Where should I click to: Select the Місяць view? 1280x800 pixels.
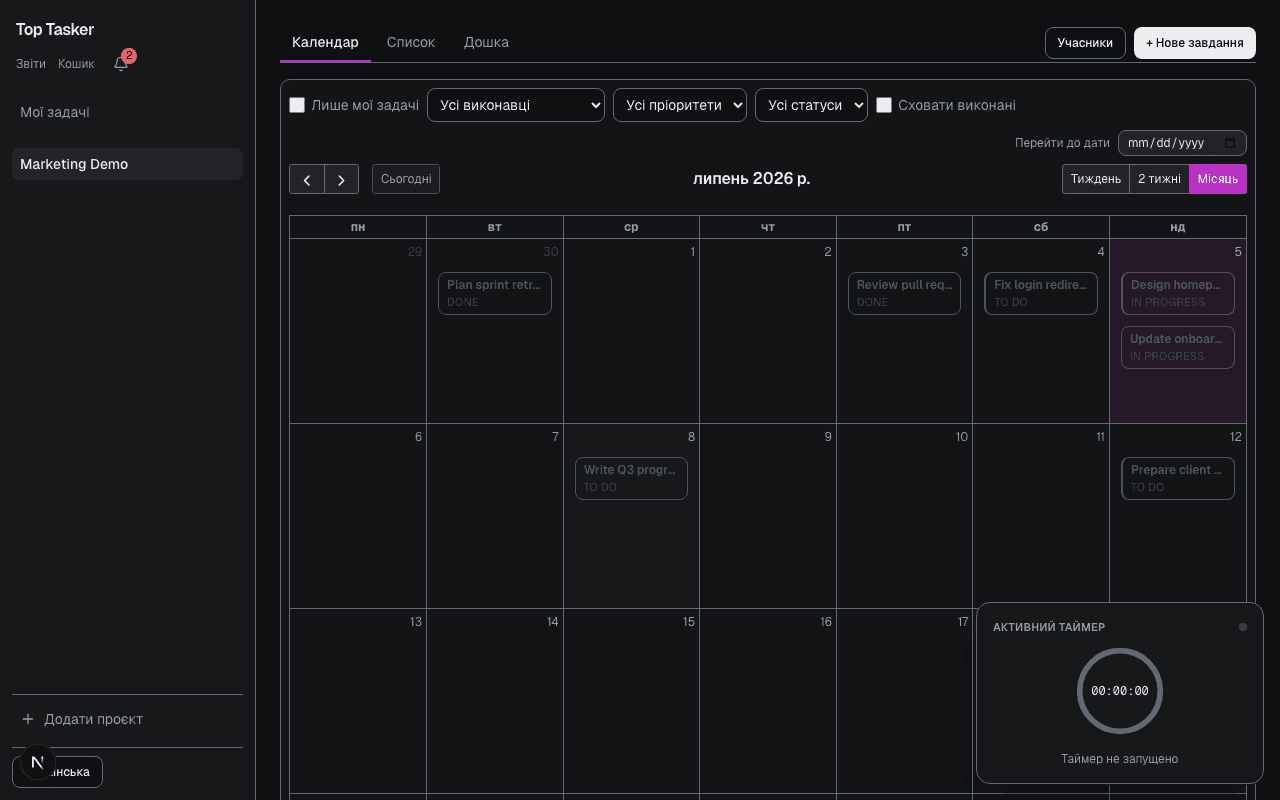coord(1218,179)
